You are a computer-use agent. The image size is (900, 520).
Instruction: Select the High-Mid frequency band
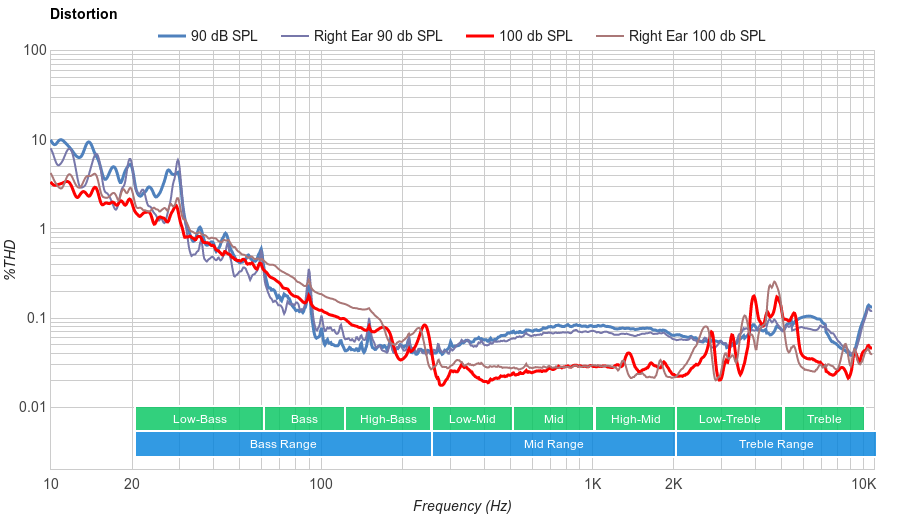coord(635,419)
